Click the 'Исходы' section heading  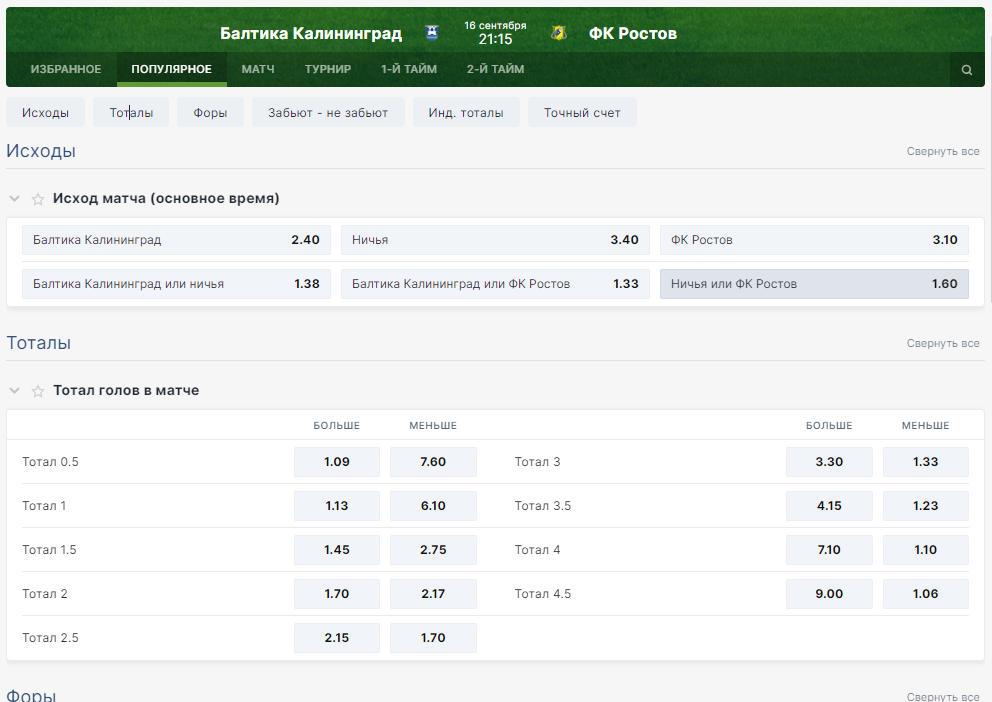pyautogui.click(x=41, y=151)
